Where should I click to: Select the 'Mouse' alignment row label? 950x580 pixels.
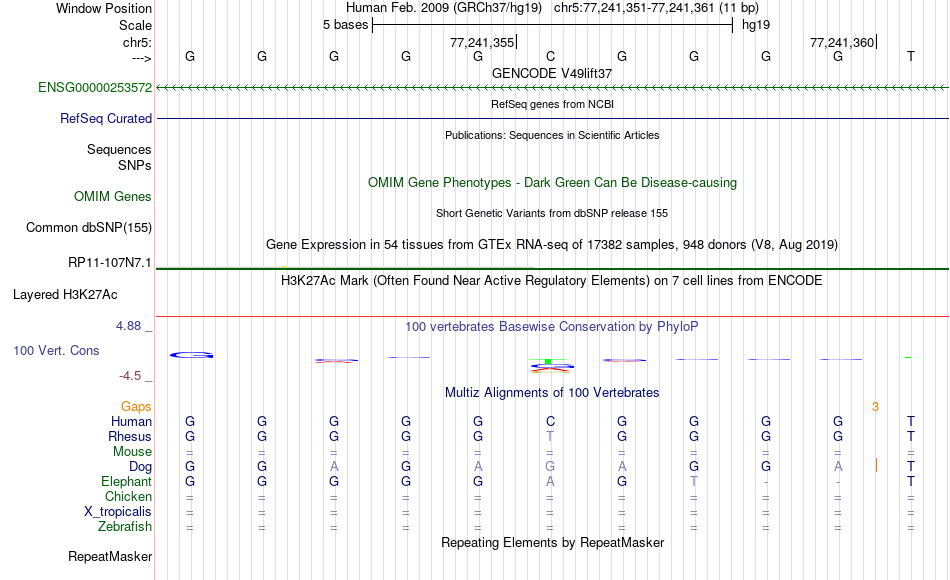click(132, 452)
